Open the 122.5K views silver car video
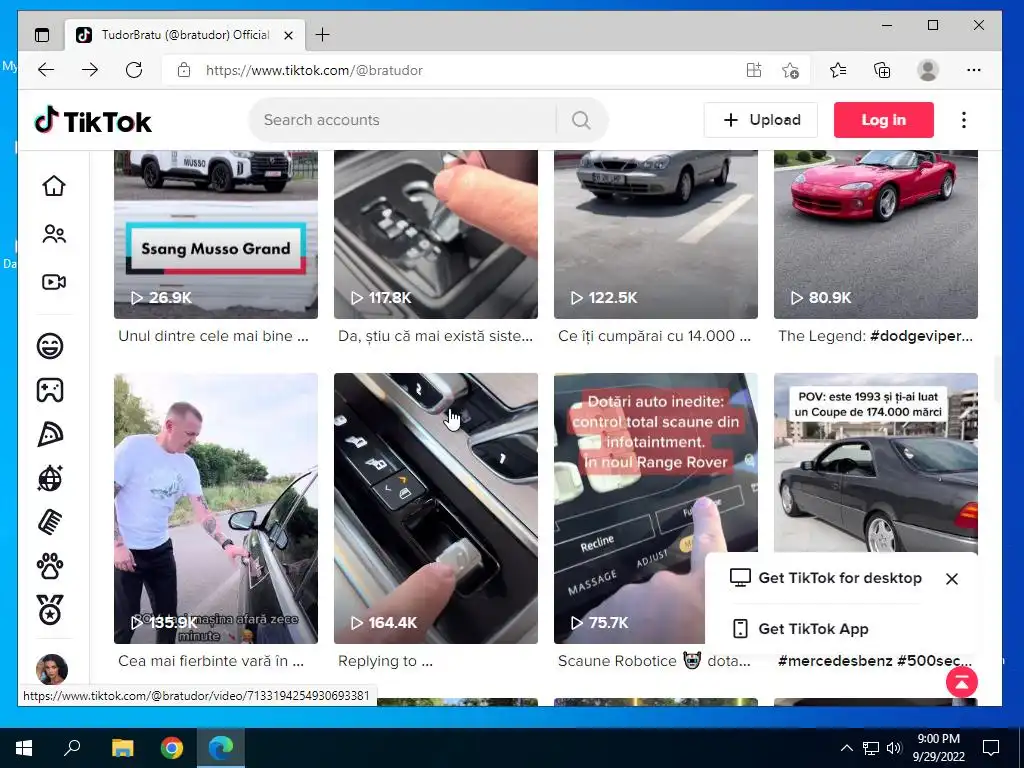The image size is (1024, 768). (656, 234)
